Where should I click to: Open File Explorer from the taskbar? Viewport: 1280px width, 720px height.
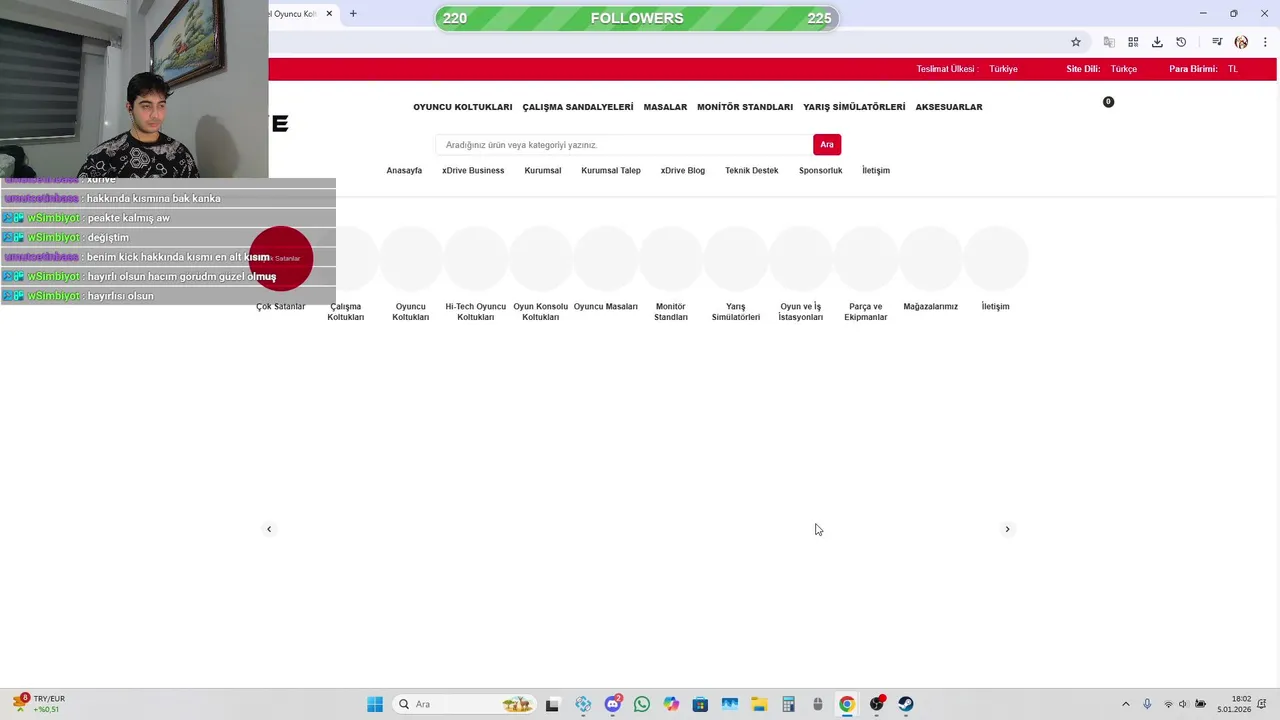pos(758,704)
